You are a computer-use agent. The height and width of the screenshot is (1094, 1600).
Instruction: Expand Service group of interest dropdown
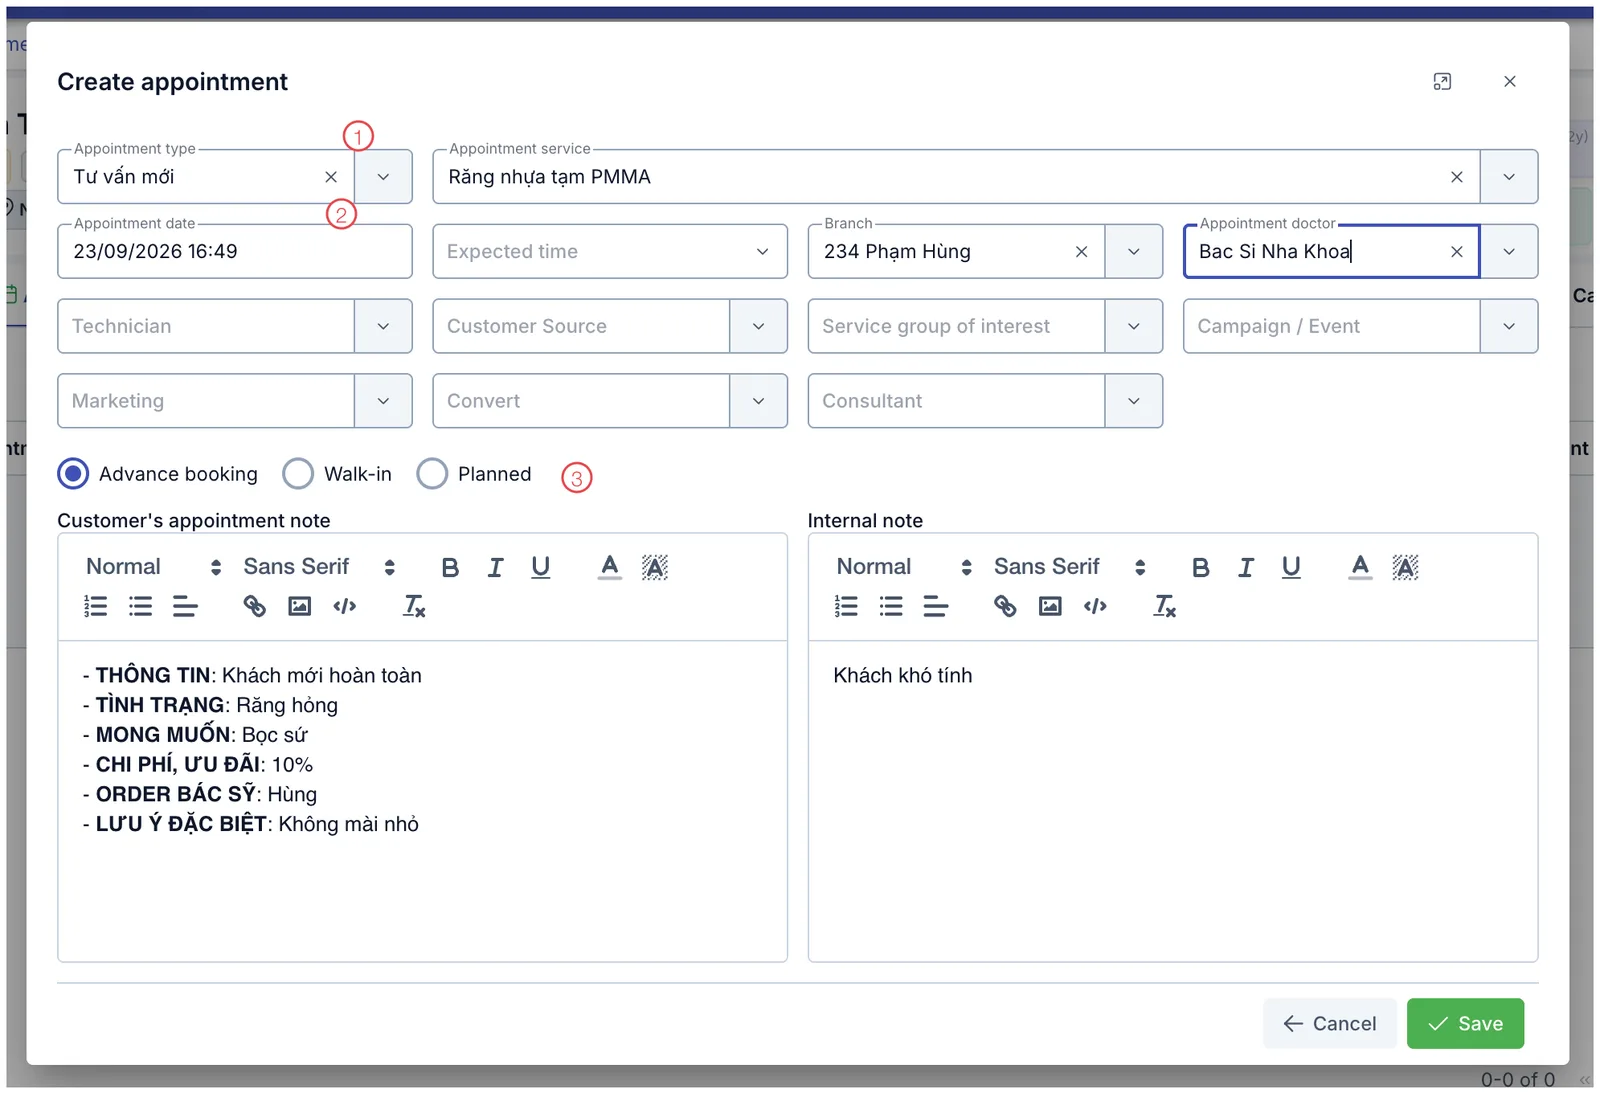(1134, 326)
